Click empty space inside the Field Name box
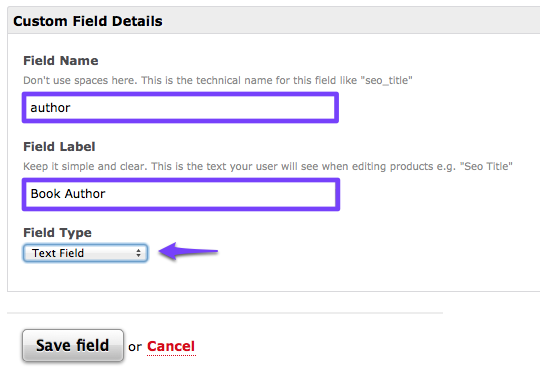 point(207,108)
